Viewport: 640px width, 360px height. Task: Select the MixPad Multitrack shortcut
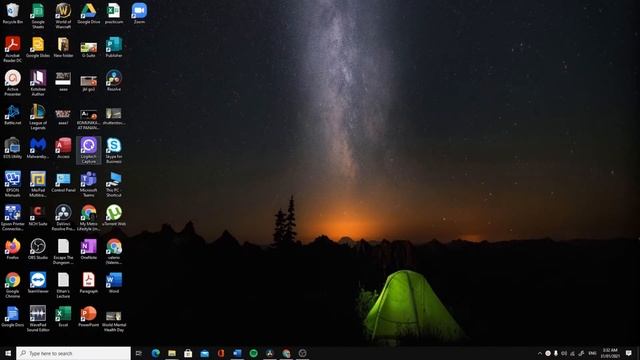pyautogui.click(x=38, y=184)
